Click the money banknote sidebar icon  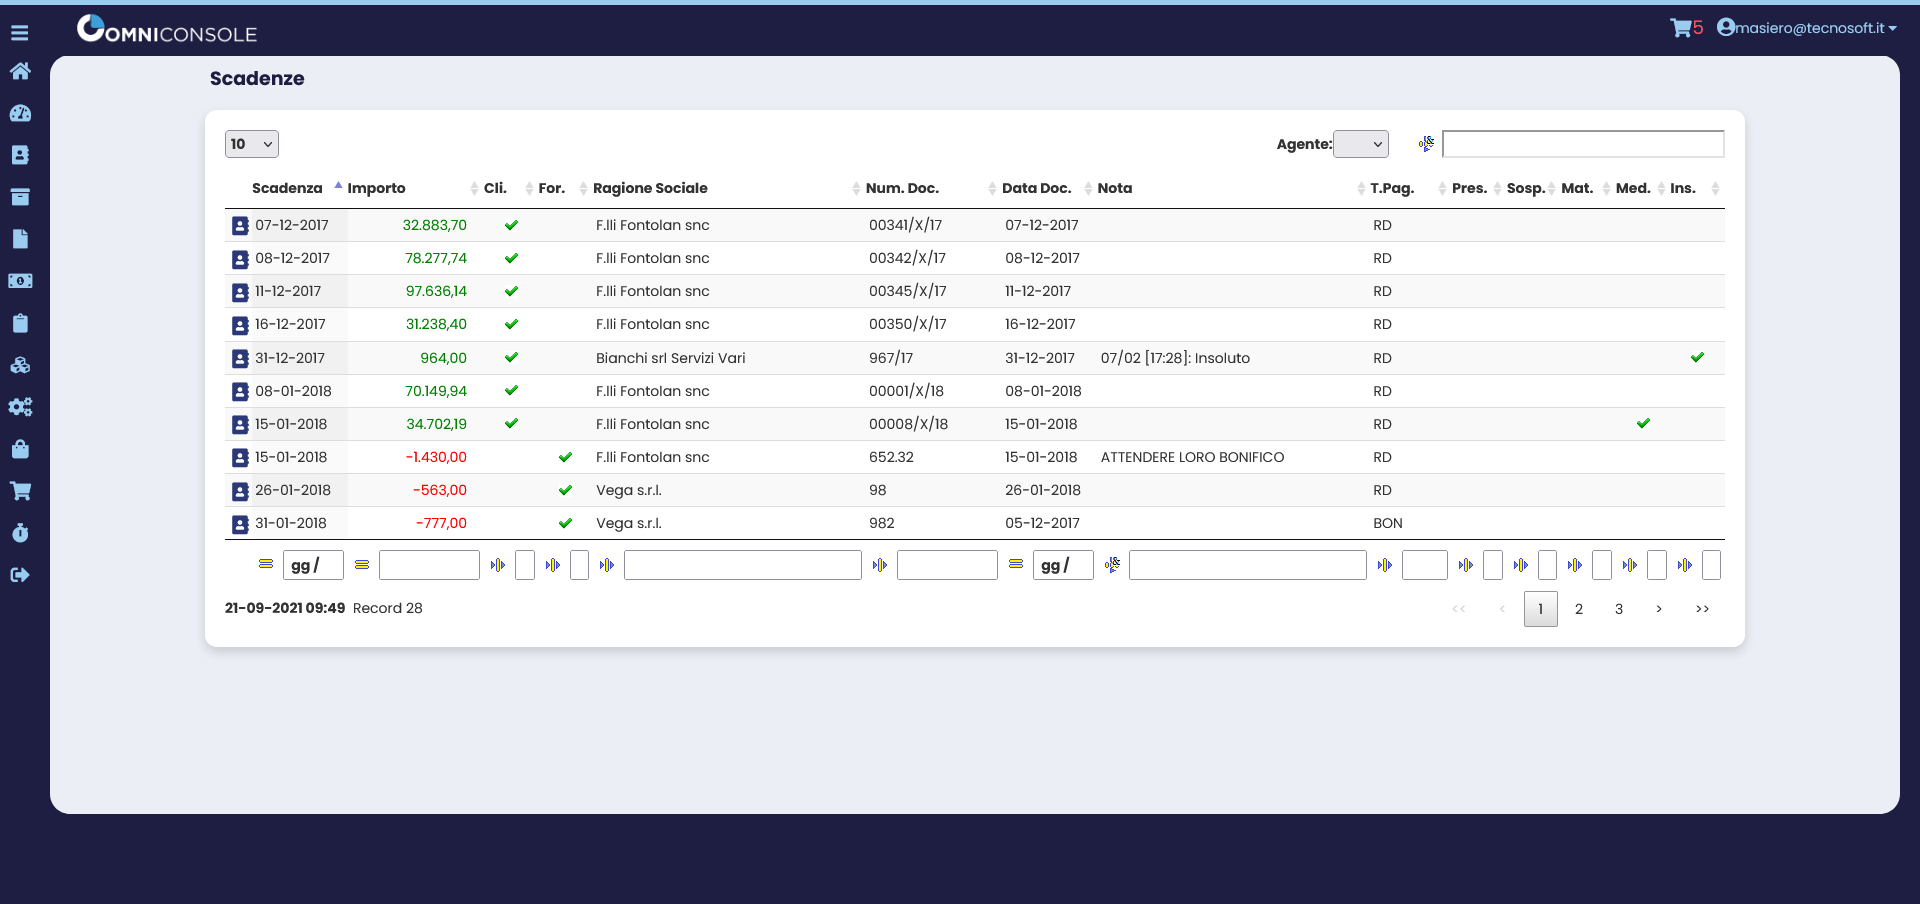tap(20, 281)
